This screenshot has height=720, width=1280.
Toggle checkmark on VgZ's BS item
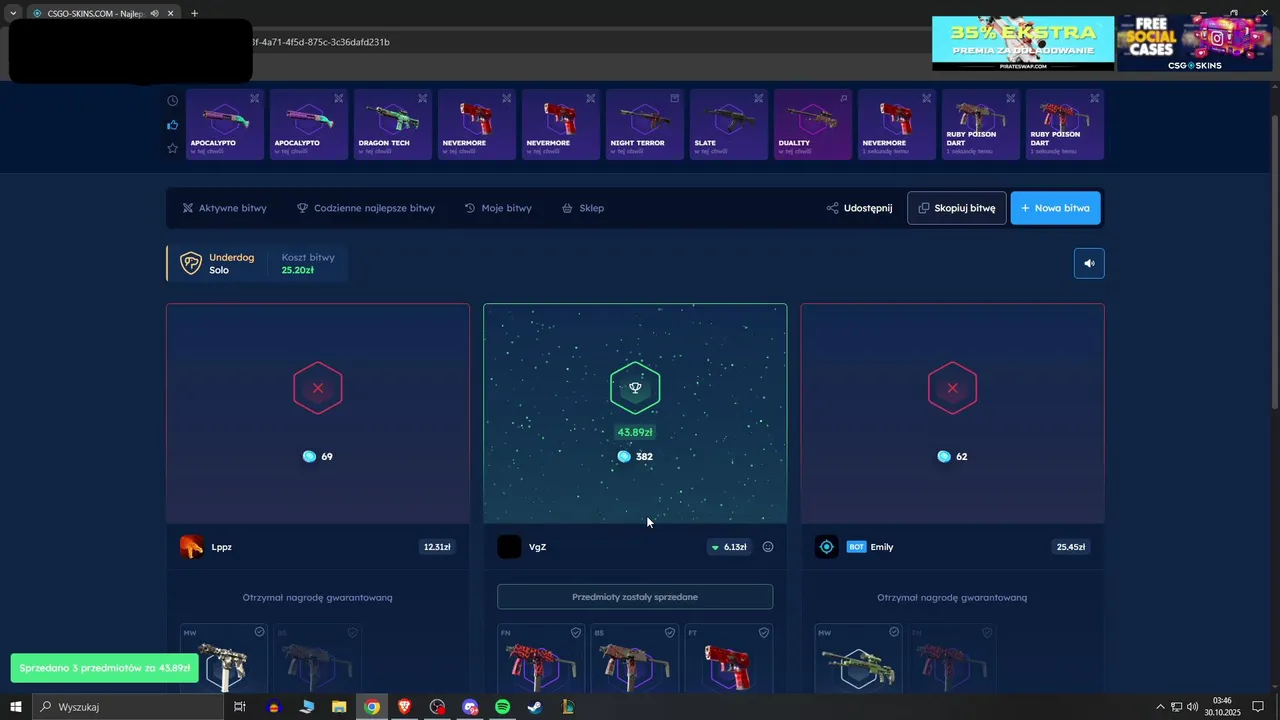pos(670,632)
